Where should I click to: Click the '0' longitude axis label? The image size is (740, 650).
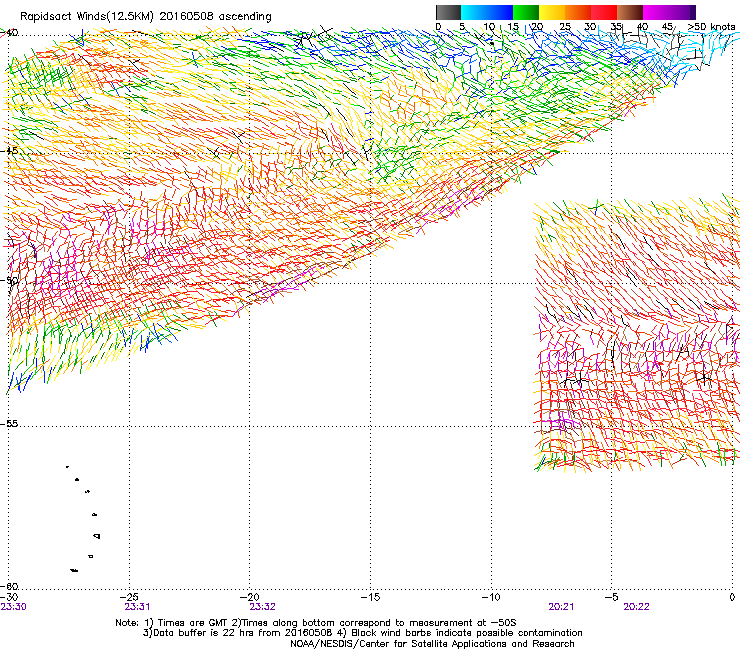click(732, 597)
